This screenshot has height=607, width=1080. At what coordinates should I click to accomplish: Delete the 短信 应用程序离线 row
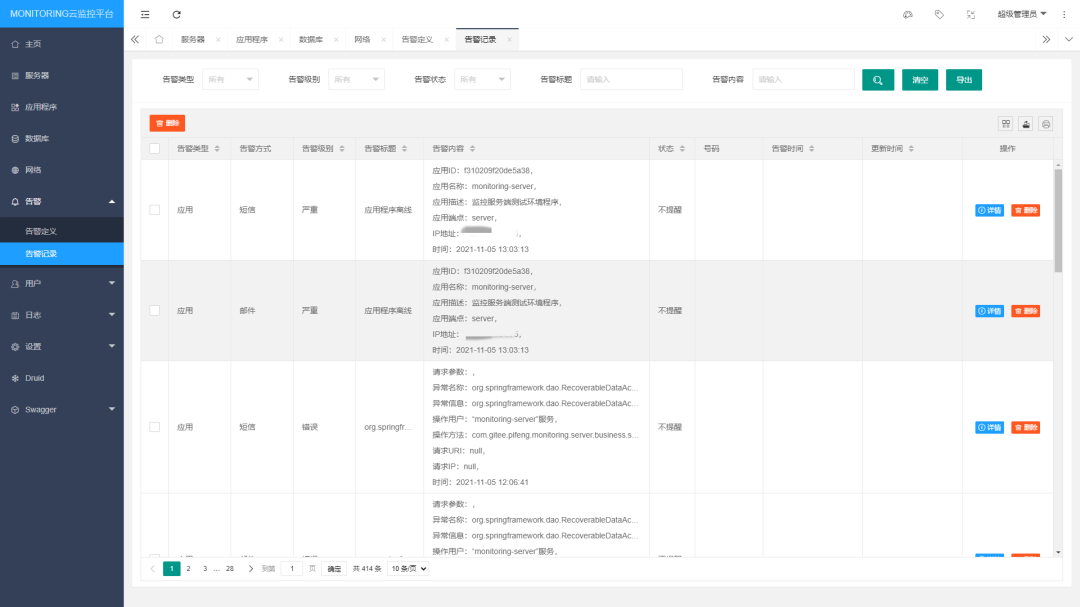pyautogui.click(x=1026, y=210)
